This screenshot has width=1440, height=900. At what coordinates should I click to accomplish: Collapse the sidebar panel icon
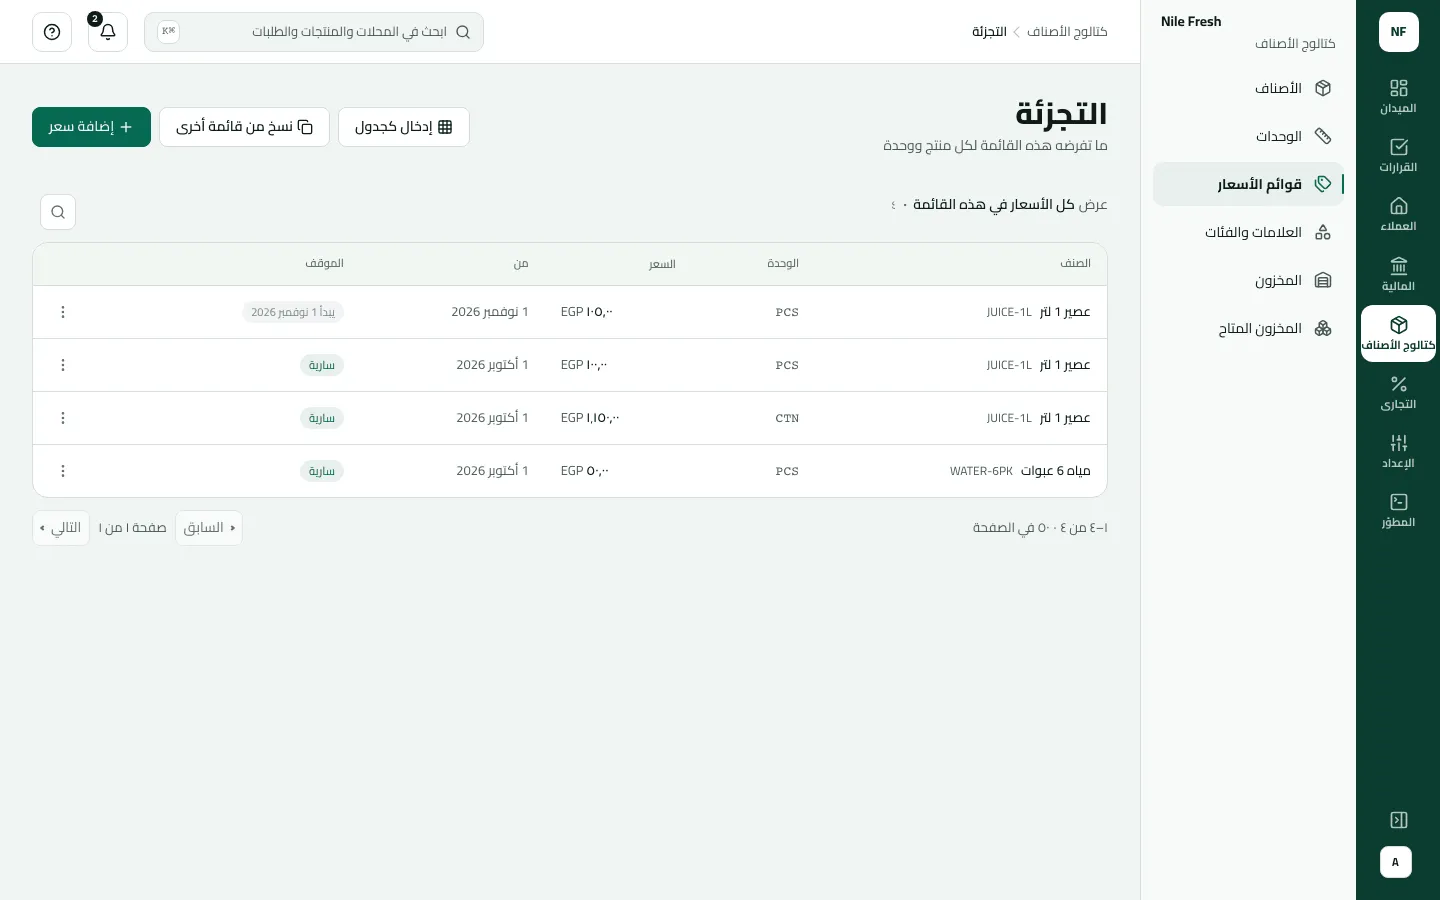1398,820
